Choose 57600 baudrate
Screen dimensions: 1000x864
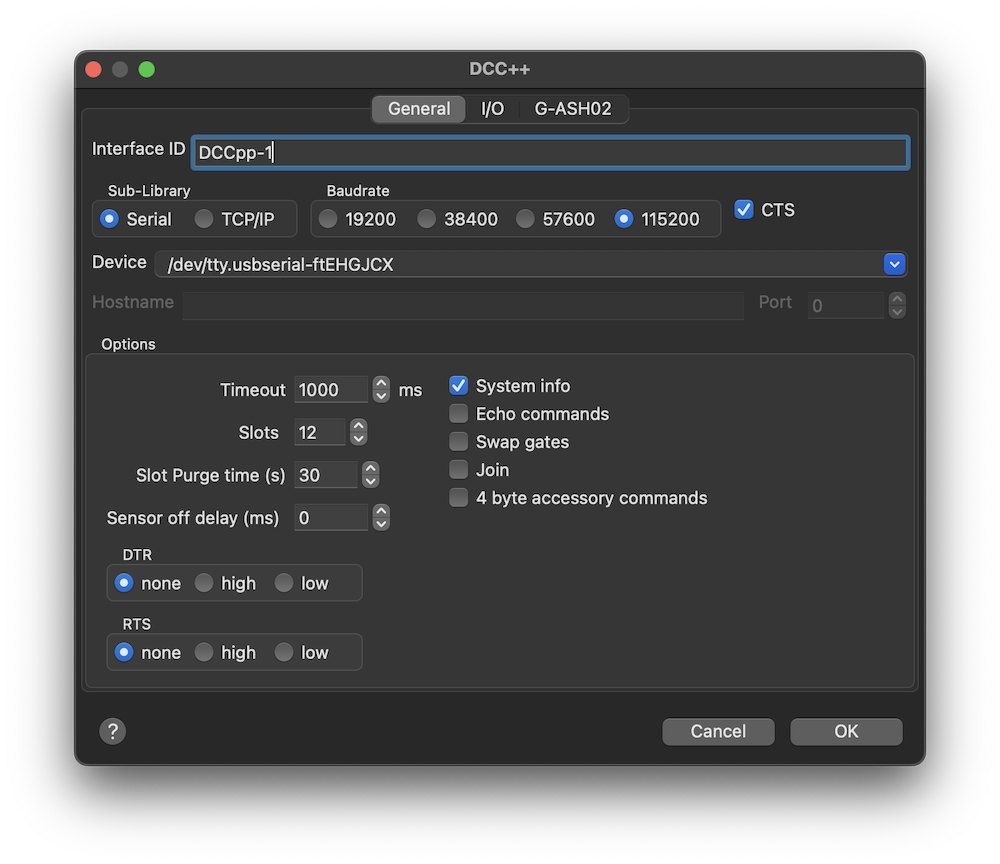pyautogui.click(x=525, y=219)
